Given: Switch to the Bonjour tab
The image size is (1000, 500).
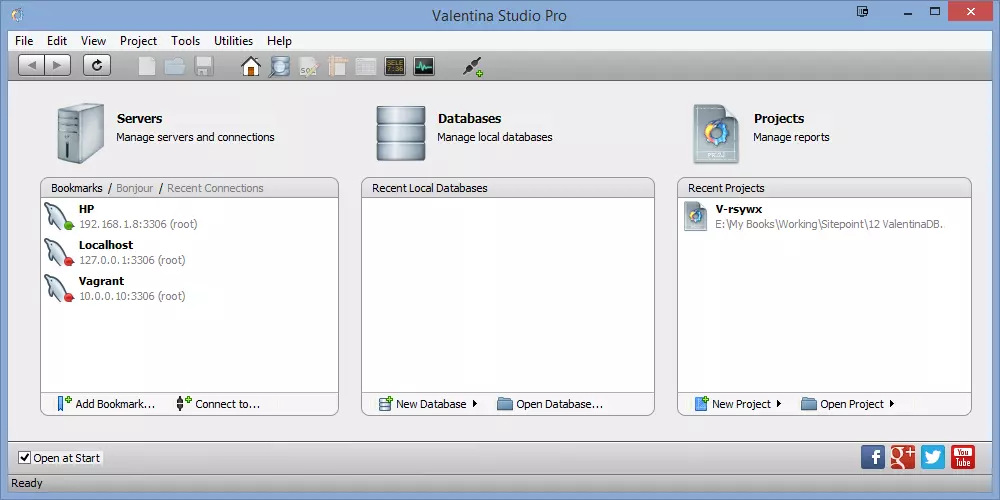Looking at the screenshot, I should click(135, 188).
